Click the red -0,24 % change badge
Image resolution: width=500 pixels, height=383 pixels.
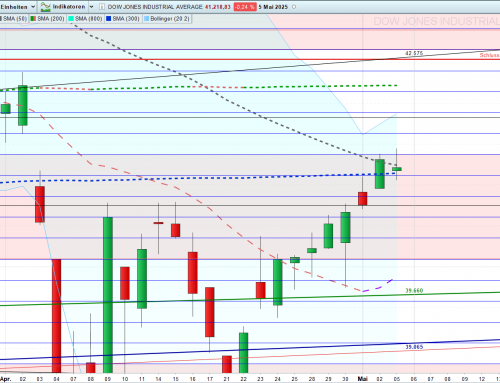[x=245, y=7]
